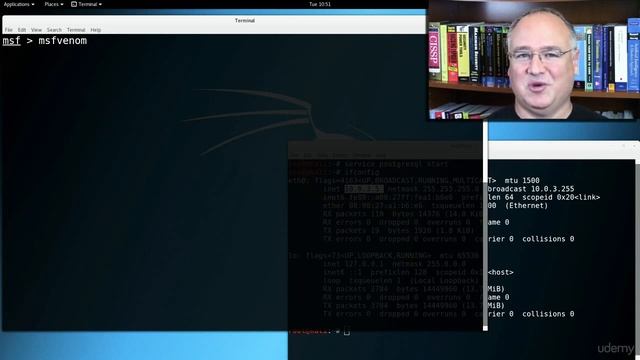Click 'broadcast 10.0.3.255' in background terminal
This screenshot has width=640, height=360.
(x=531, y=189)
